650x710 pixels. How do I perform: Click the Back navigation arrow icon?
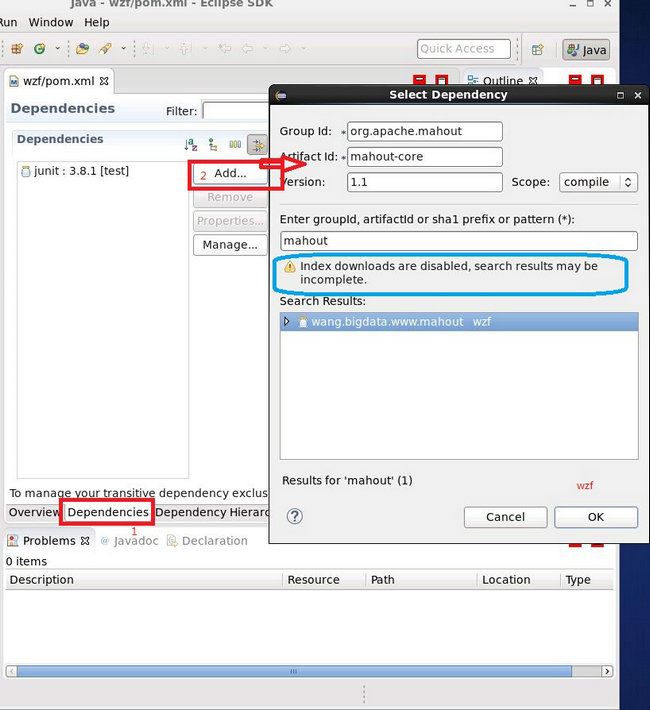tap(247, 48)
